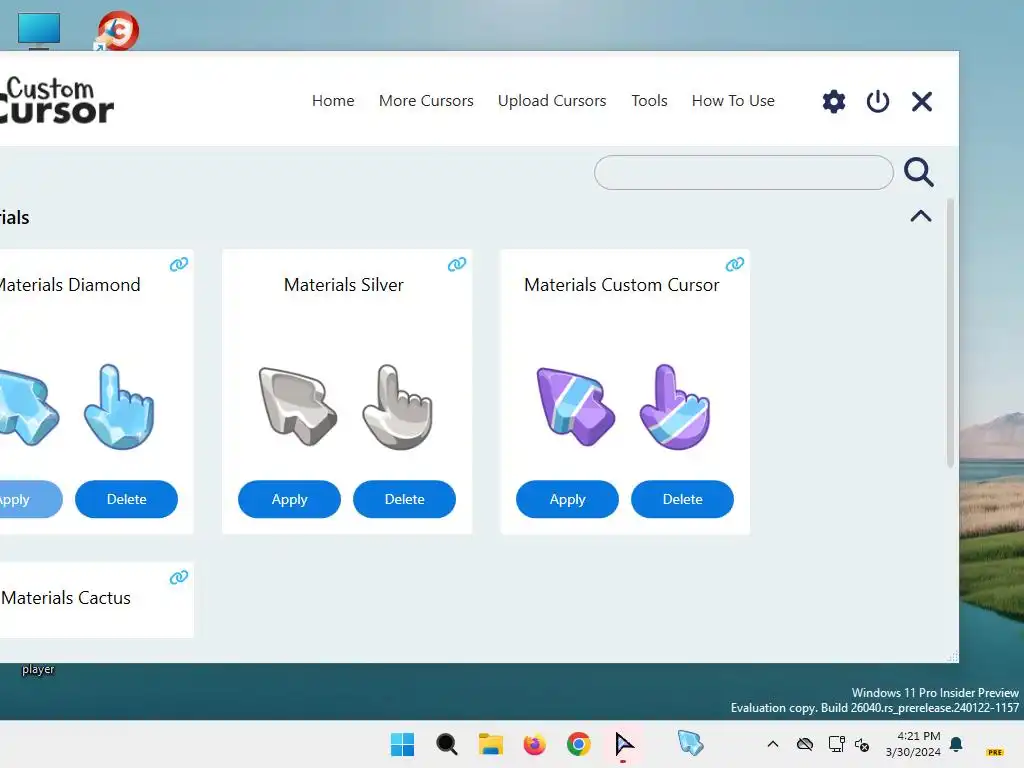Select the silver arrow cursor image
The height and width of the screenshot is (768, 1024).
point(297,406)
